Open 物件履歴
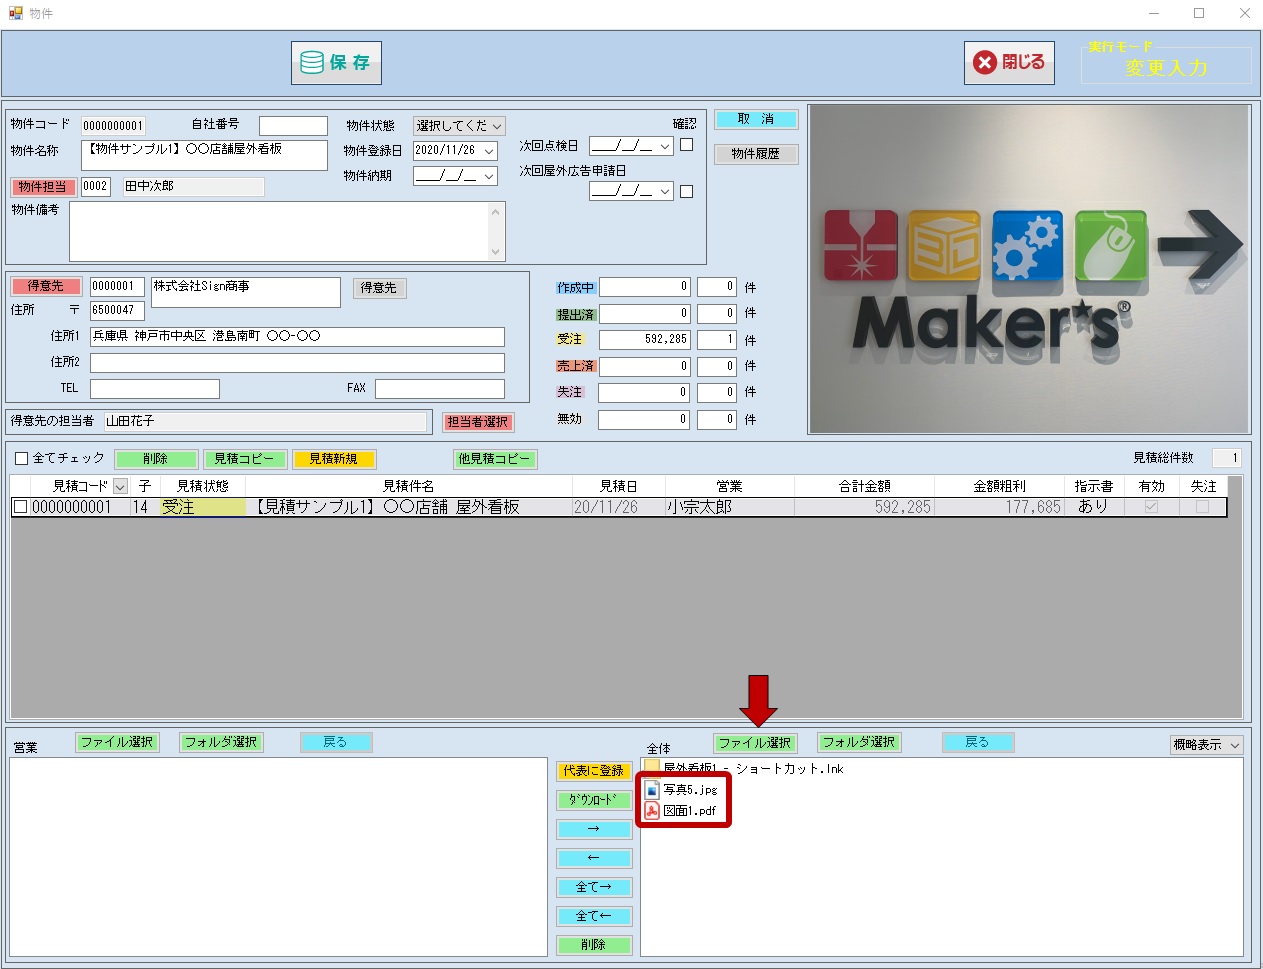 tap(756, 154)
